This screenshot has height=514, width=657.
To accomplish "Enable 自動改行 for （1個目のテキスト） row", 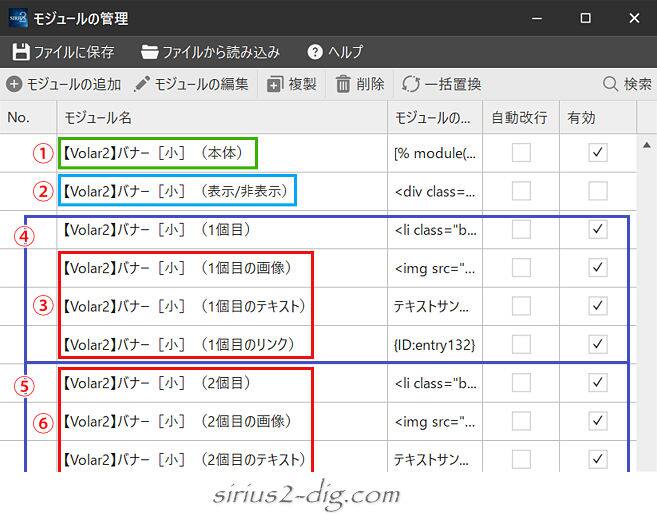I will click(x=521, y=306).
